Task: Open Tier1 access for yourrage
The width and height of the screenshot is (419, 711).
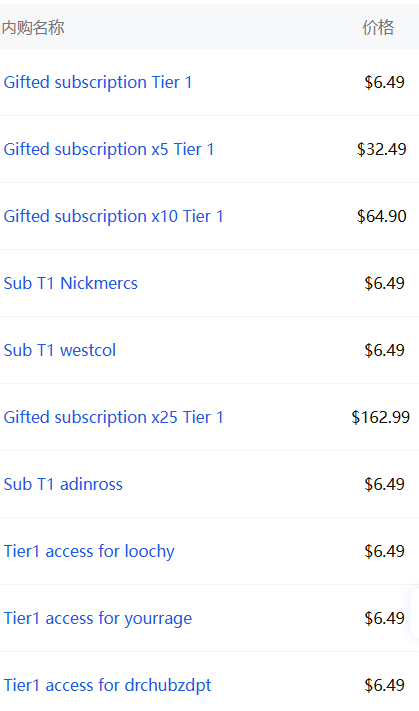Action: point(98,618)
